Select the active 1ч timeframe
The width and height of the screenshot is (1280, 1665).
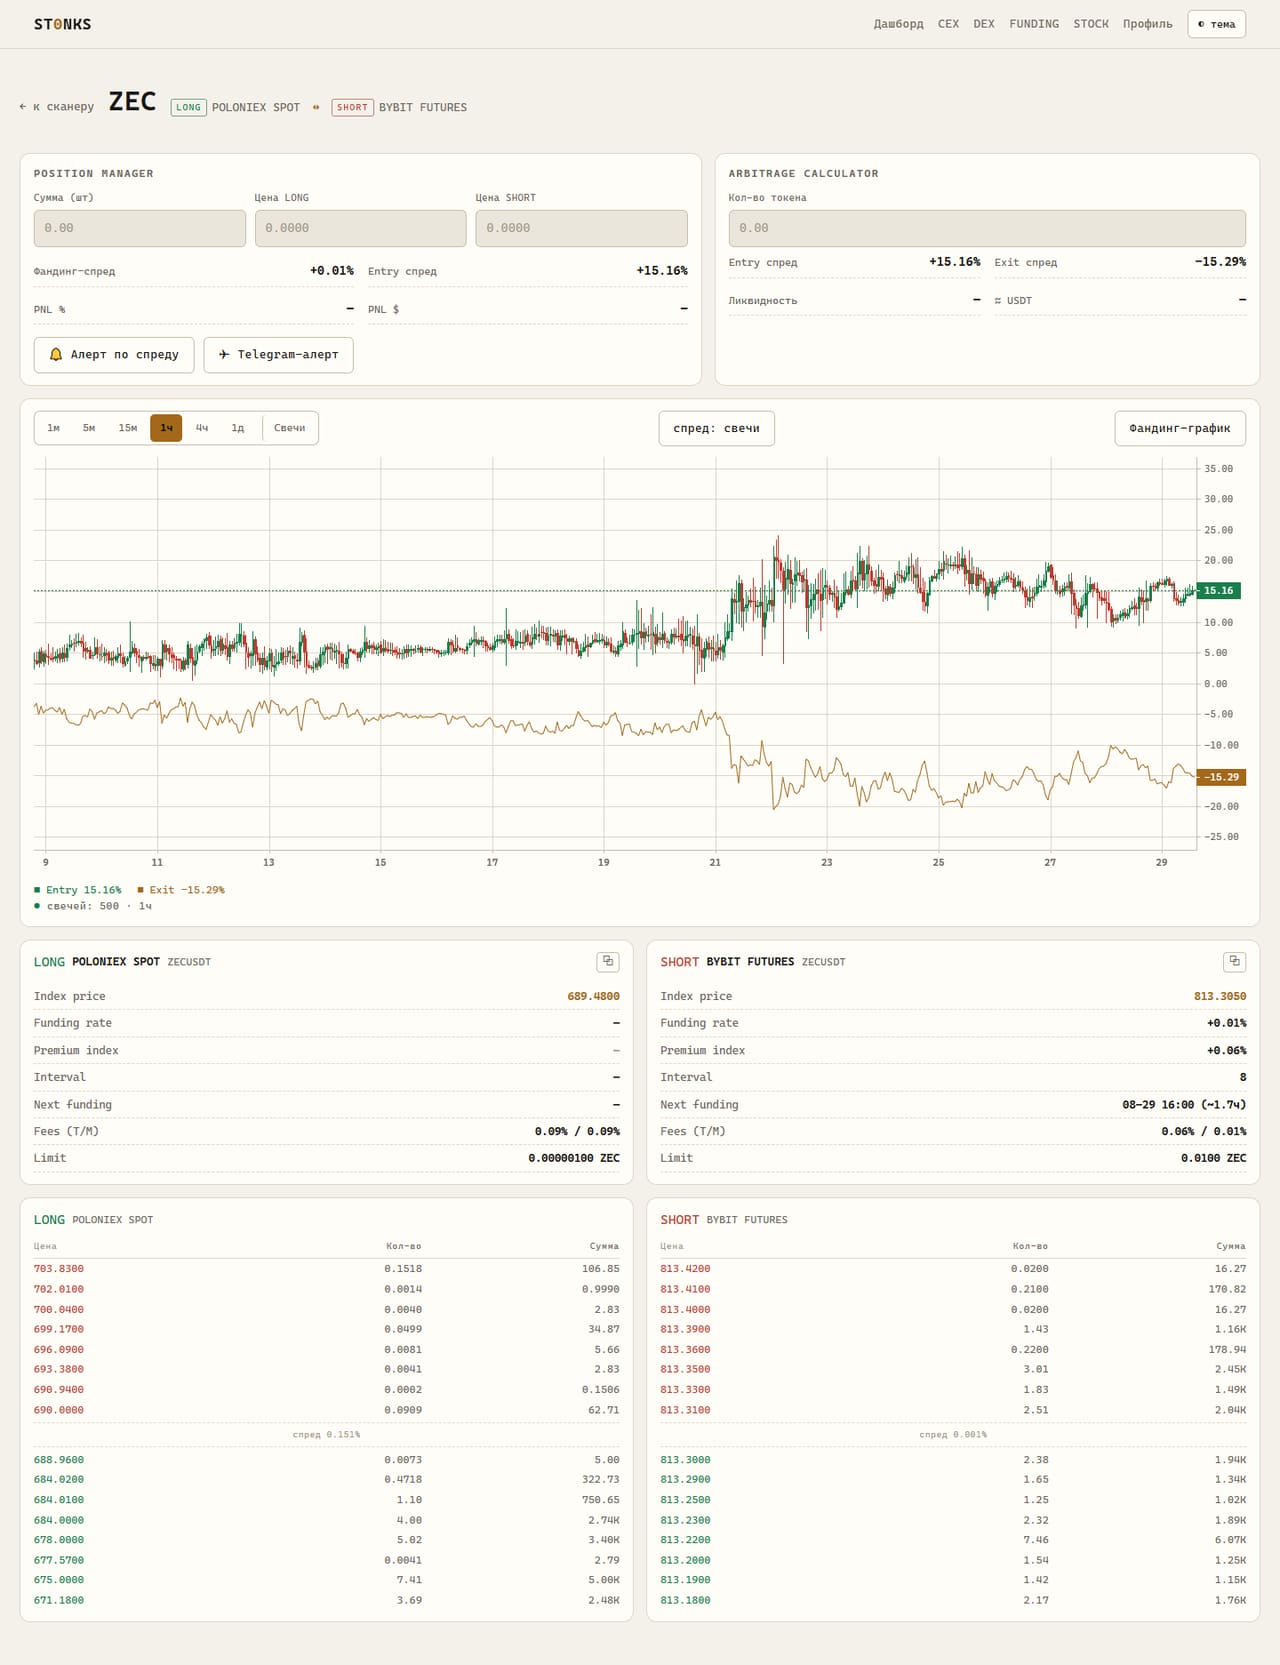tap(166, 428)
